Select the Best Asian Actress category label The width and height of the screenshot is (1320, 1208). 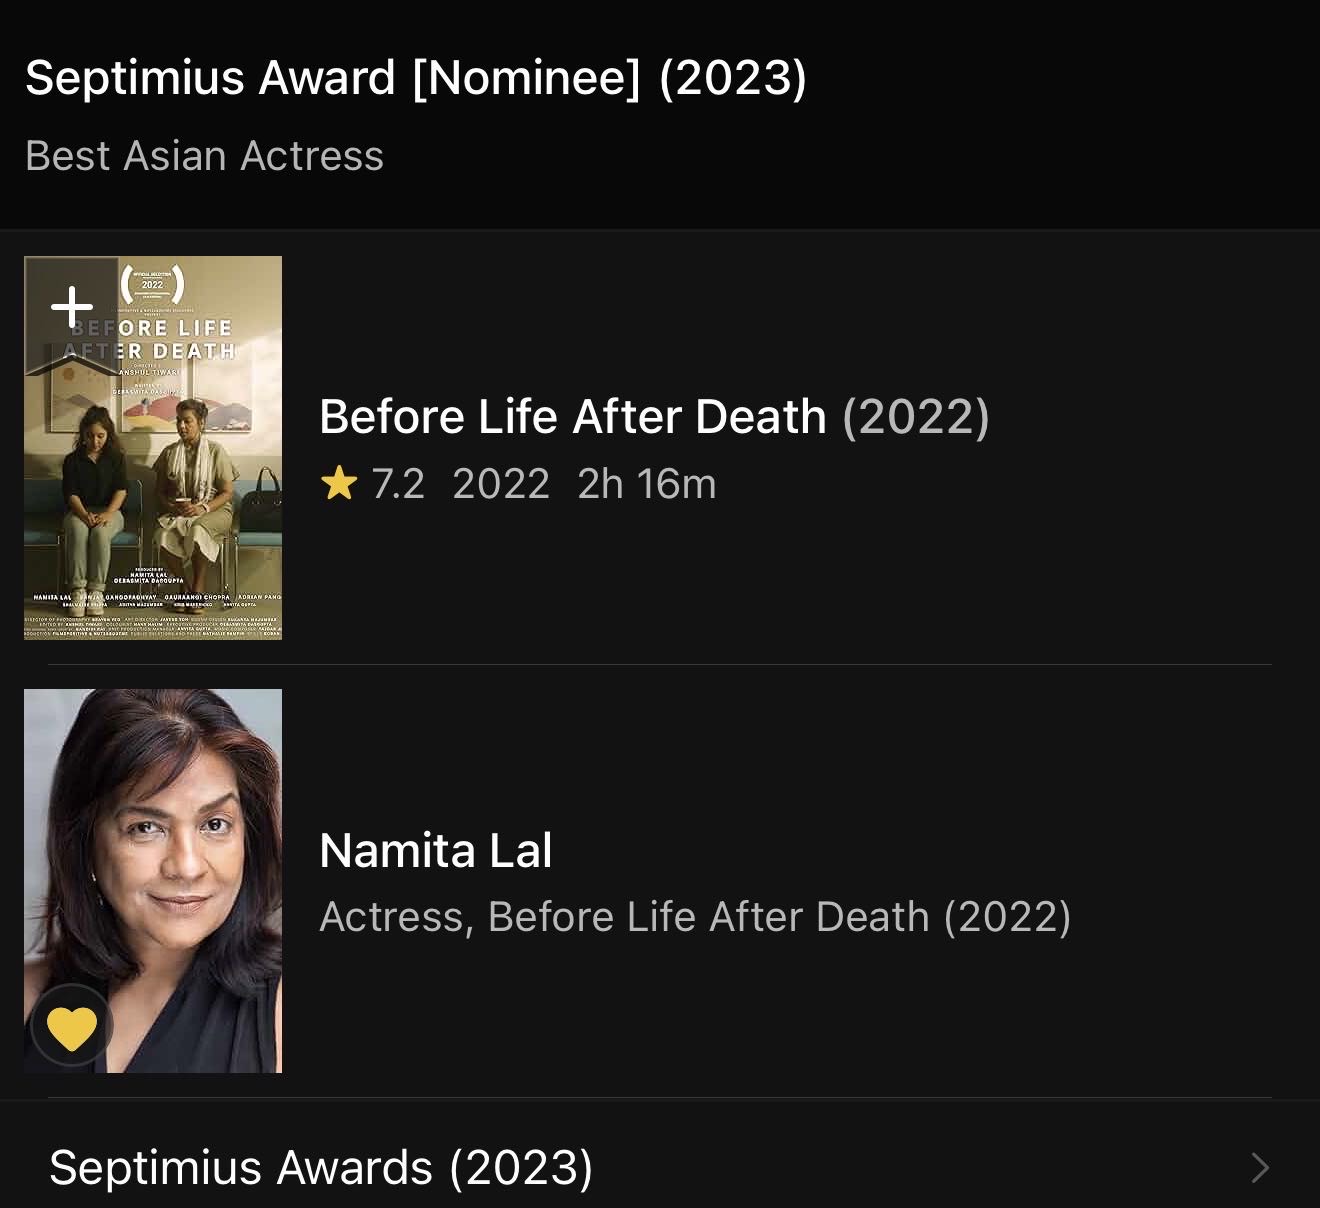click(204, 156)
